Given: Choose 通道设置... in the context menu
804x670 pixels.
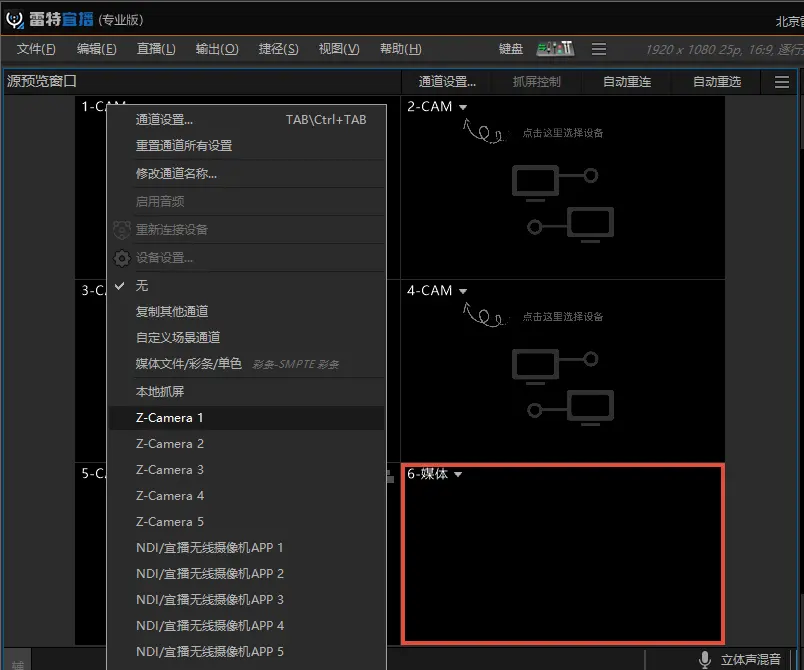Looking at the screenshot, I should (x=247, y=119).
